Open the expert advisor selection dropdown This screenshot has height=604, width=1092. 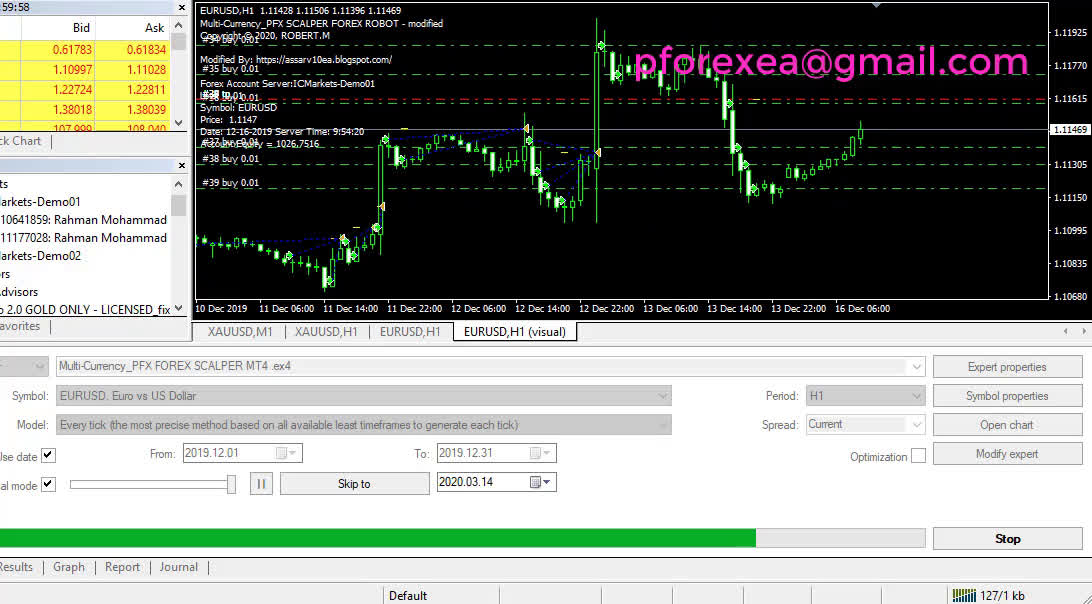(x=916, y=367)
